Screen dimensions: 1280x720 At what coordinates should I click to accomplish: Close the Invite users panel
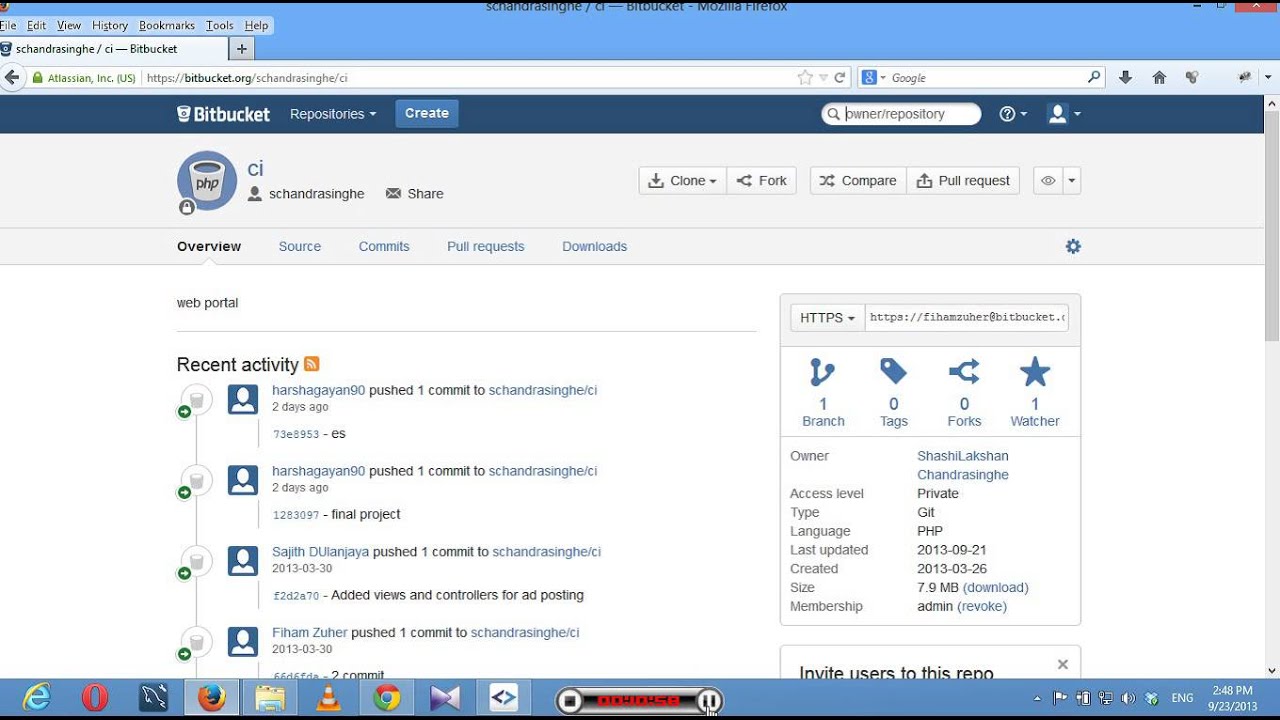[x=1063, y=664]
